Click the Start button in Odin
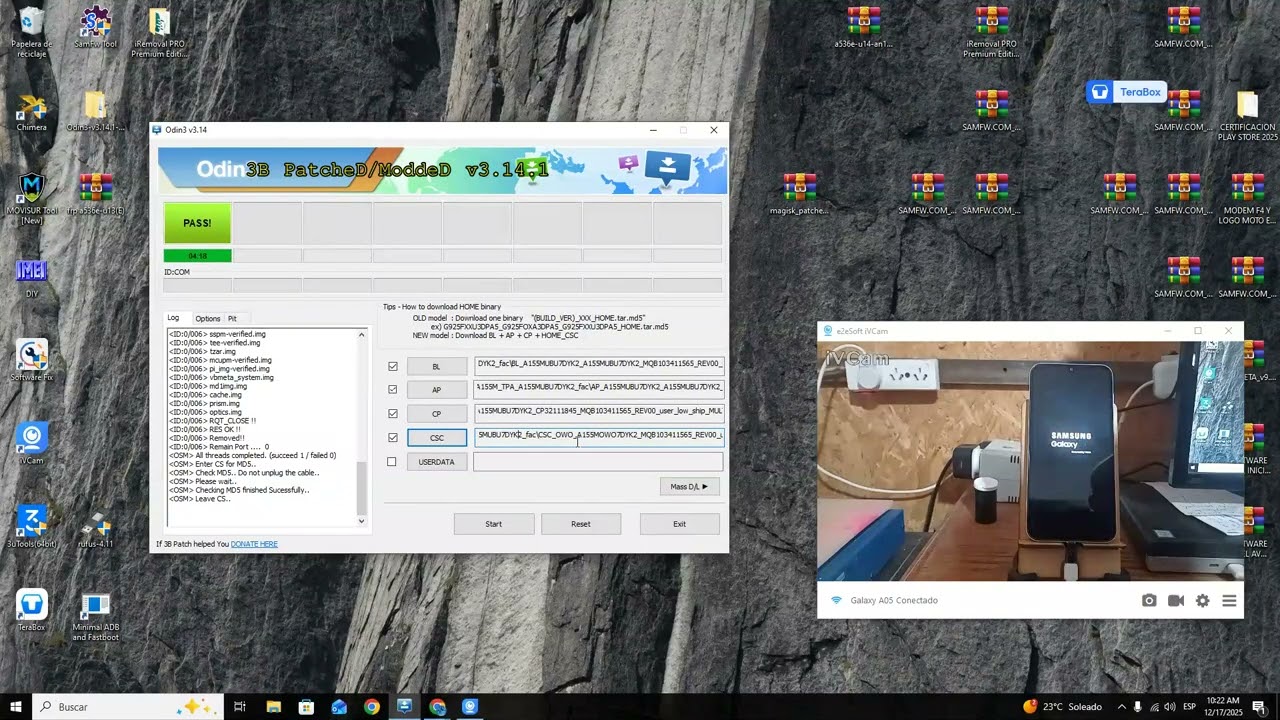Image resolution: width=1280 pixels, height=720 pixels. point(493,524)
